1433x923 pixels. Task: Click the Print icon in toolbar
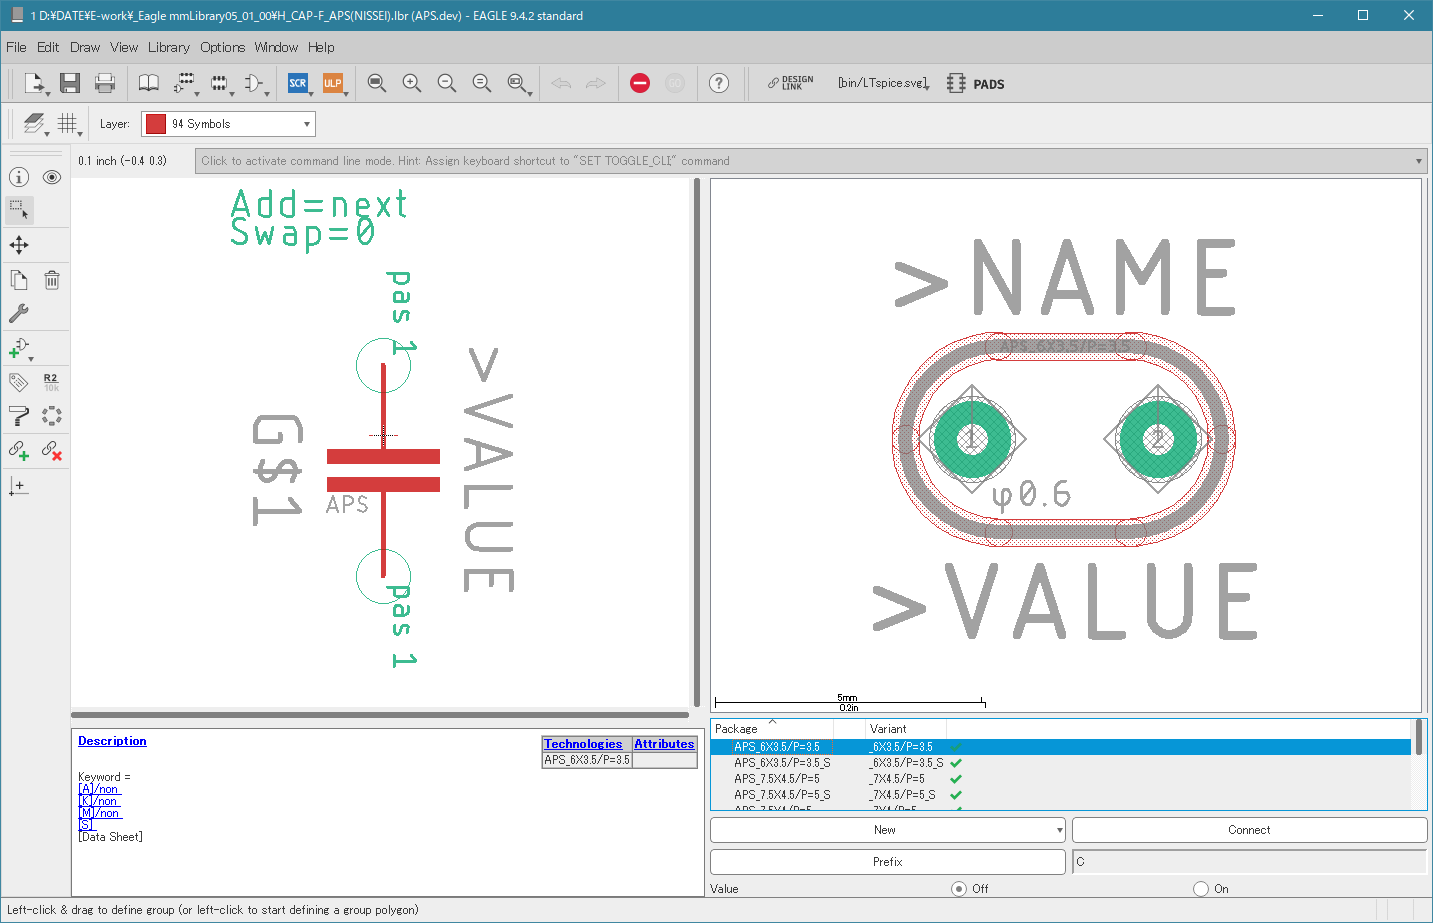105,83
